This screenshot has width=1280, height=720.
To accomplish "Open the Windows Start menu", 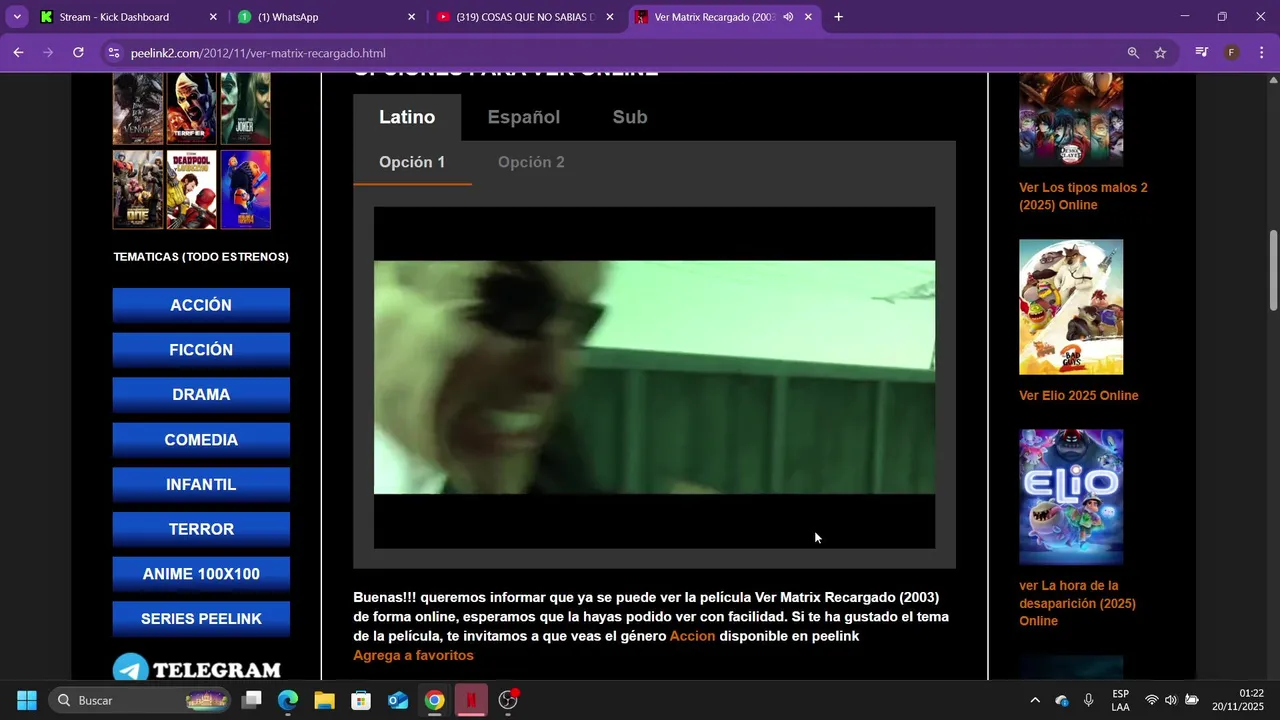I will [x=27, y=700].
